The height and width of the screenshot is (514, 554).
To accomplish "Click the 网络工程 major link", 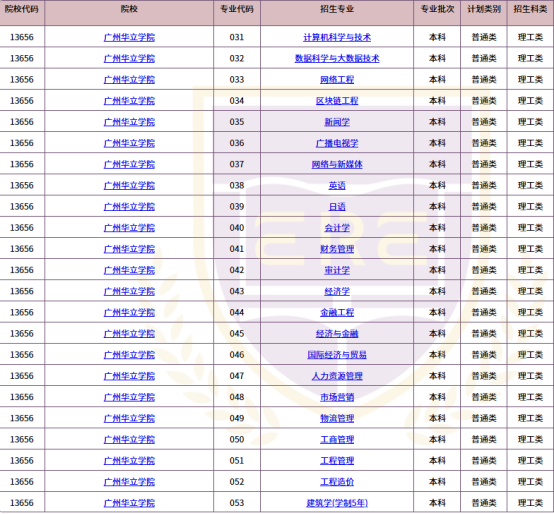I will [337, 79].
